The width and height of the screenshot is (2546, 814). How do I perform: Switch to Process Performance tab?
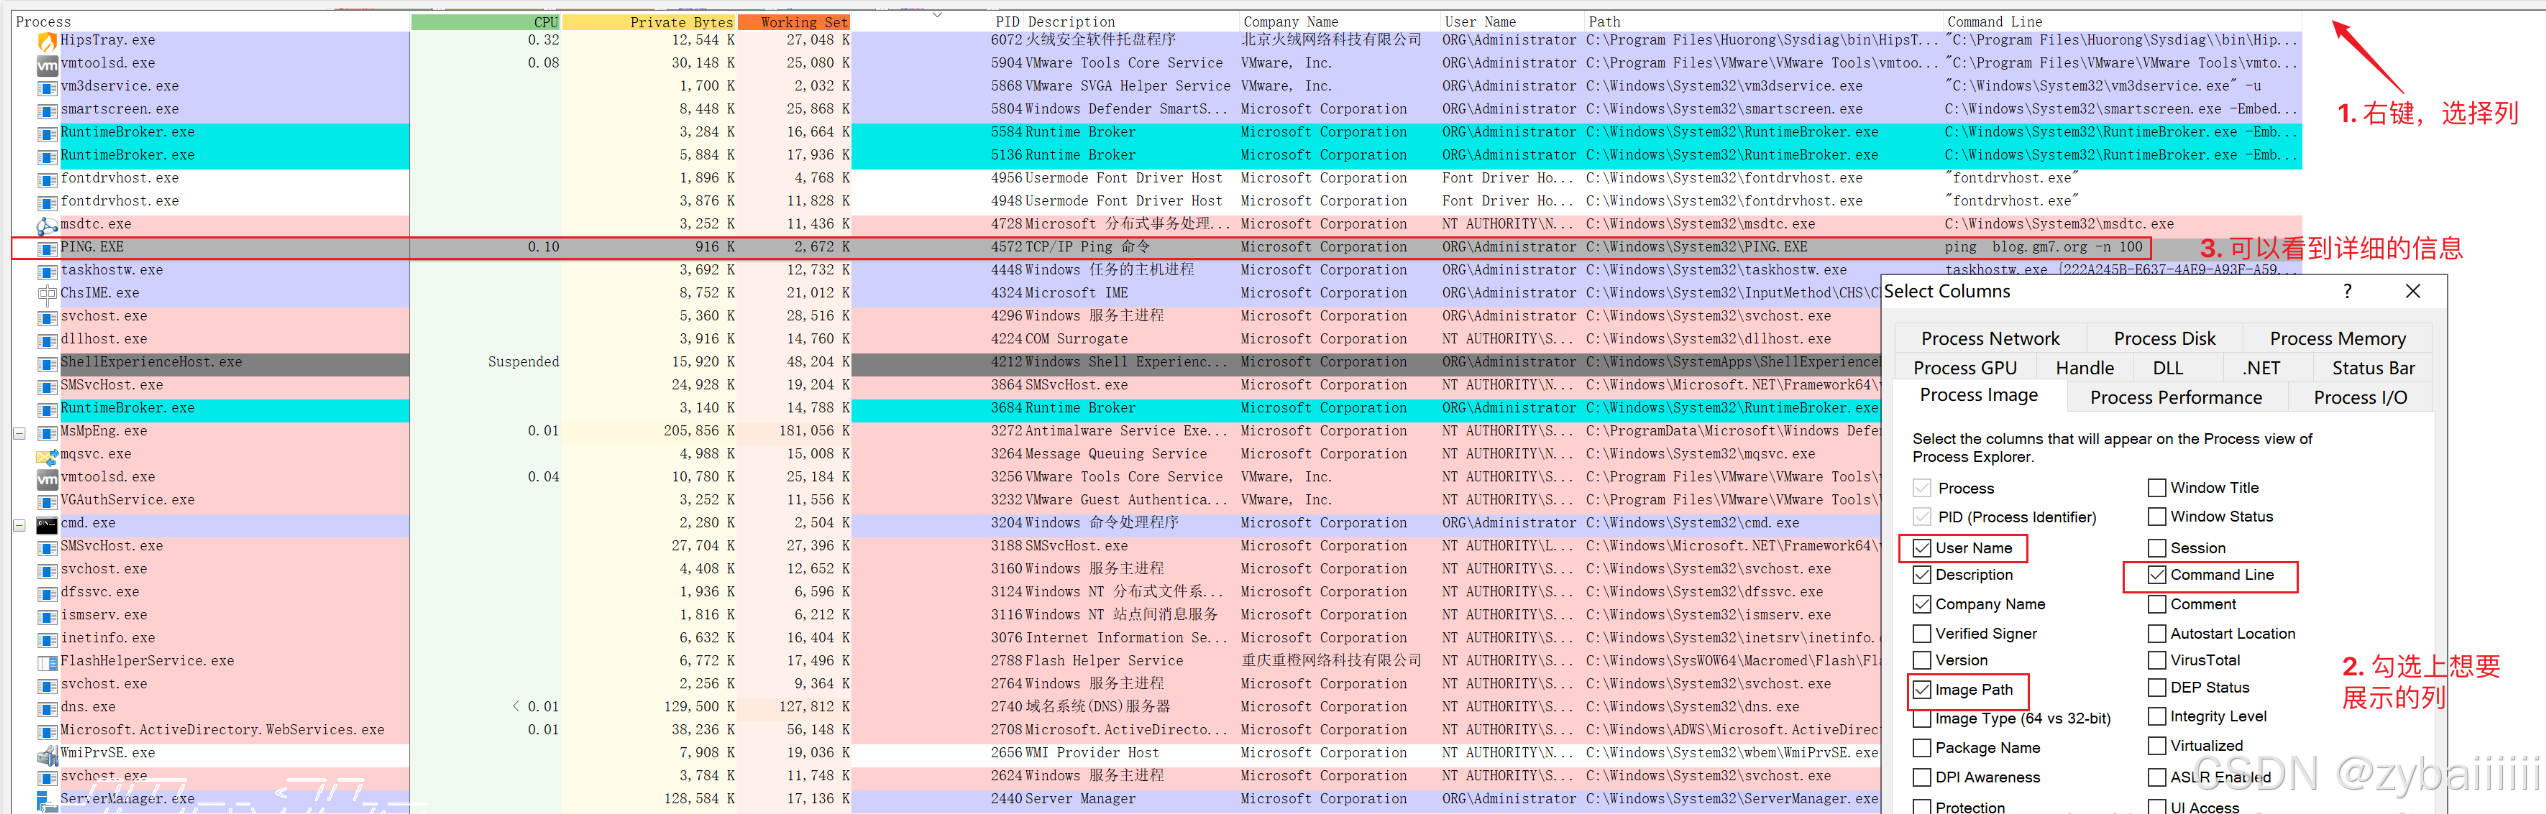[x=2175, y=398]
